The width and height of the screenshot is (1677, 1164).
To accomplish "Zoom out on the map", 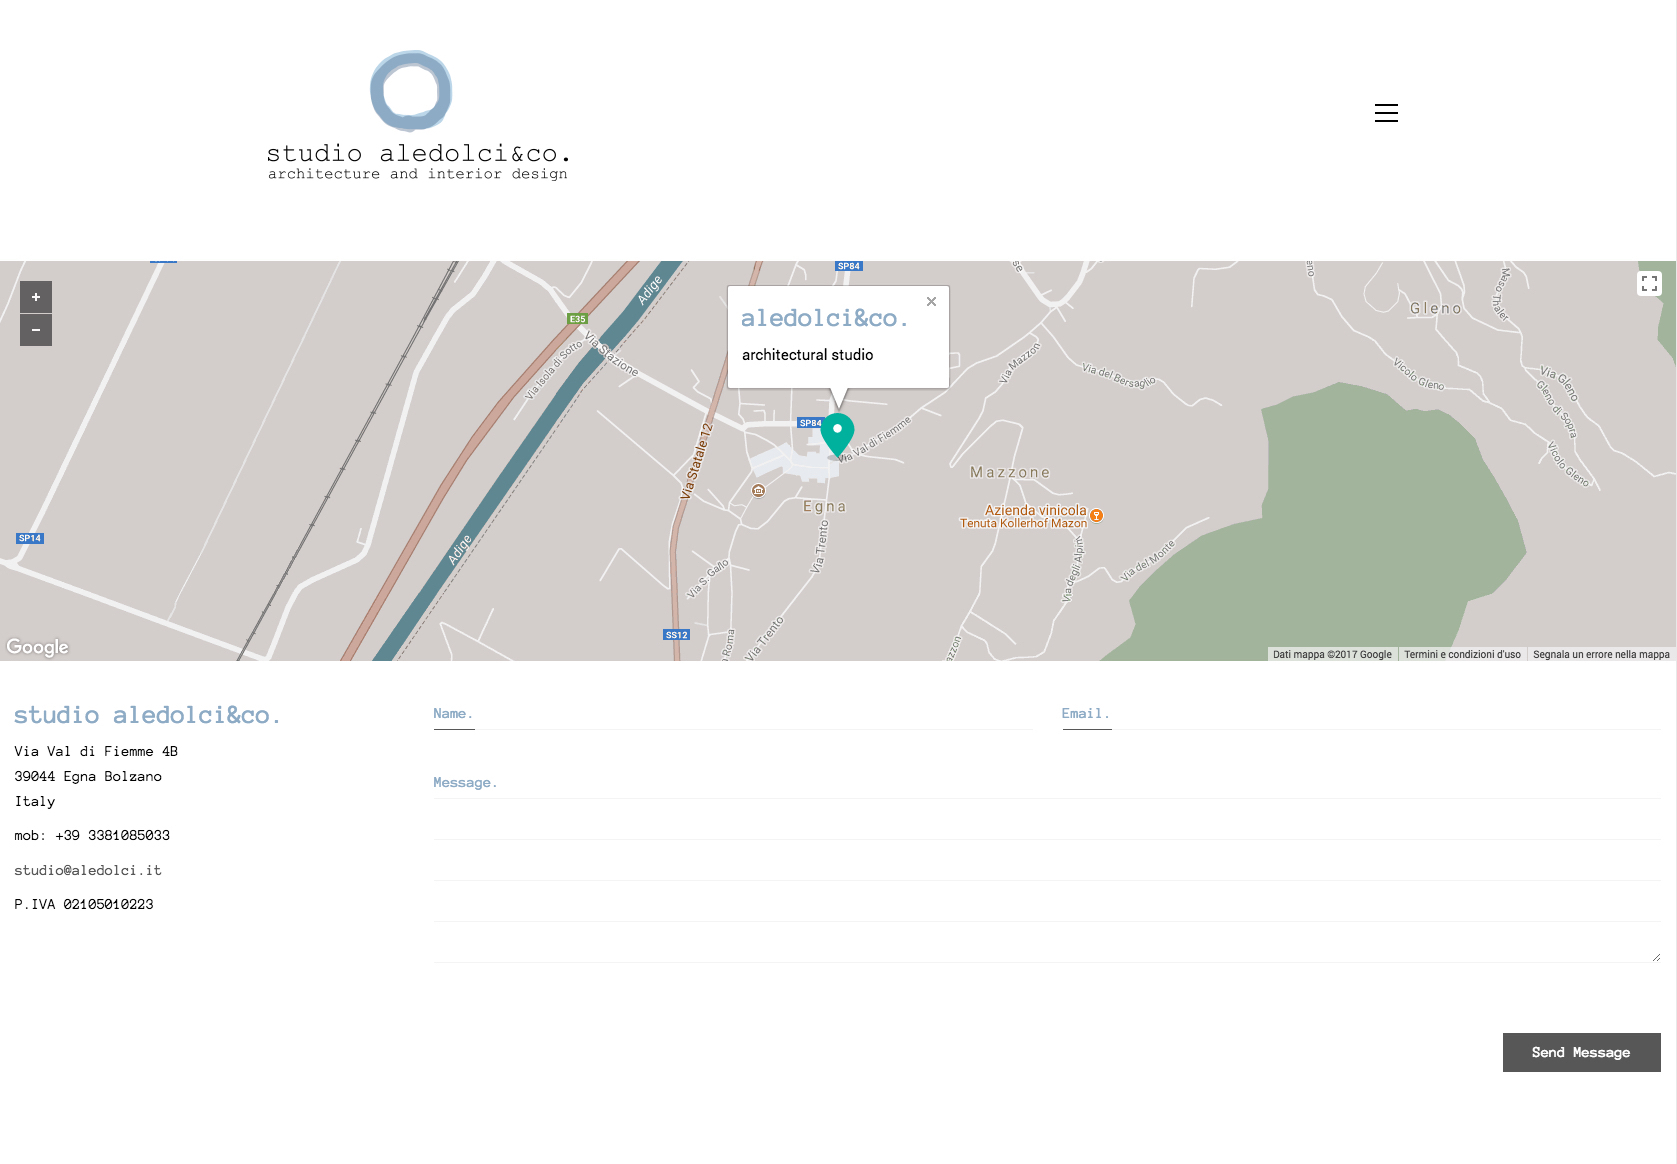I will click(x=36, y=330).
